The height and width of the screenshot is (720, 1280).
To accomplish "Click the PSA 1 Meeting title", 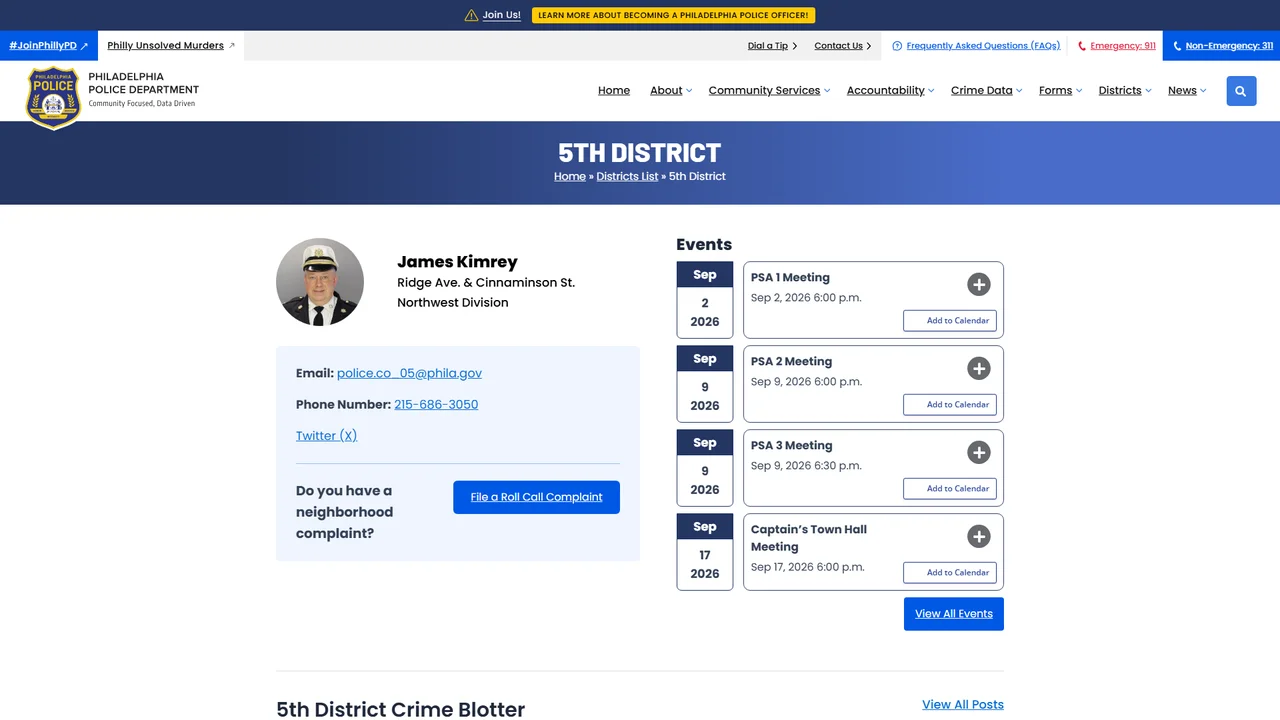I will tap(790, 278).
